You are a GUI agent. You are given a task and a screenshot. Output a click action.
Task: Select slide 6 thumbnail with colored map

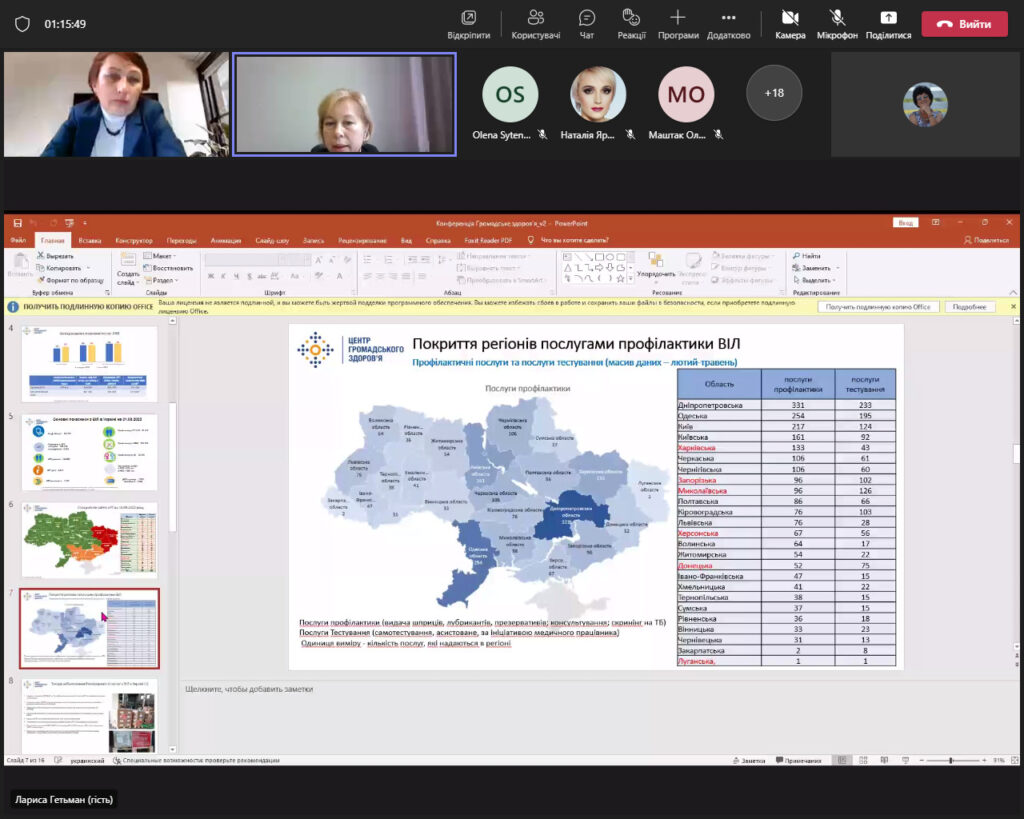89,540
